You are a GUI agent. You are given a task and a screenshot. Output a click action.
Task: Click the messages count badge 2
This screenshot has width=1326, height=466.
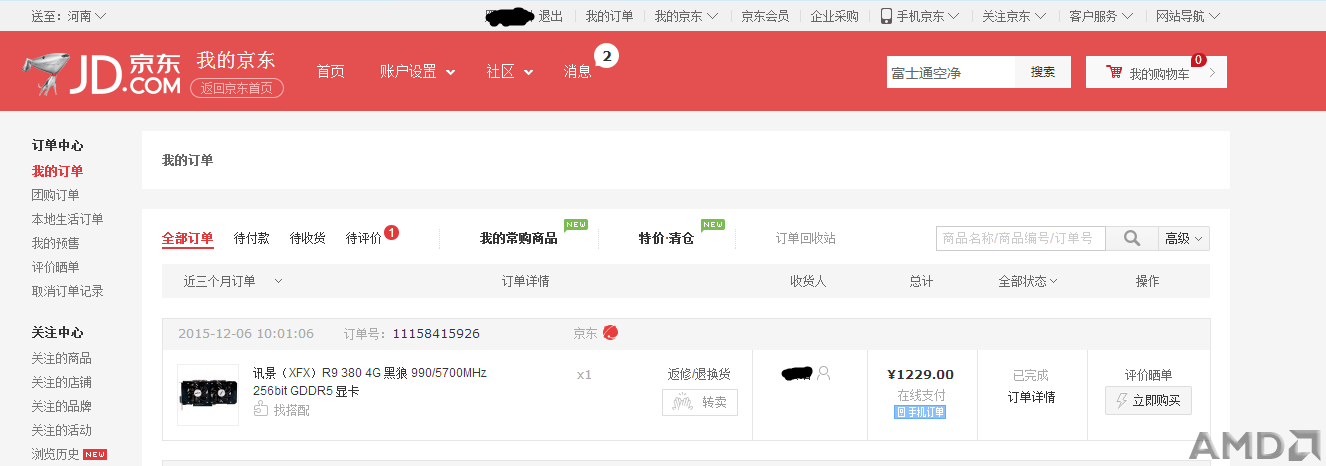606,56
